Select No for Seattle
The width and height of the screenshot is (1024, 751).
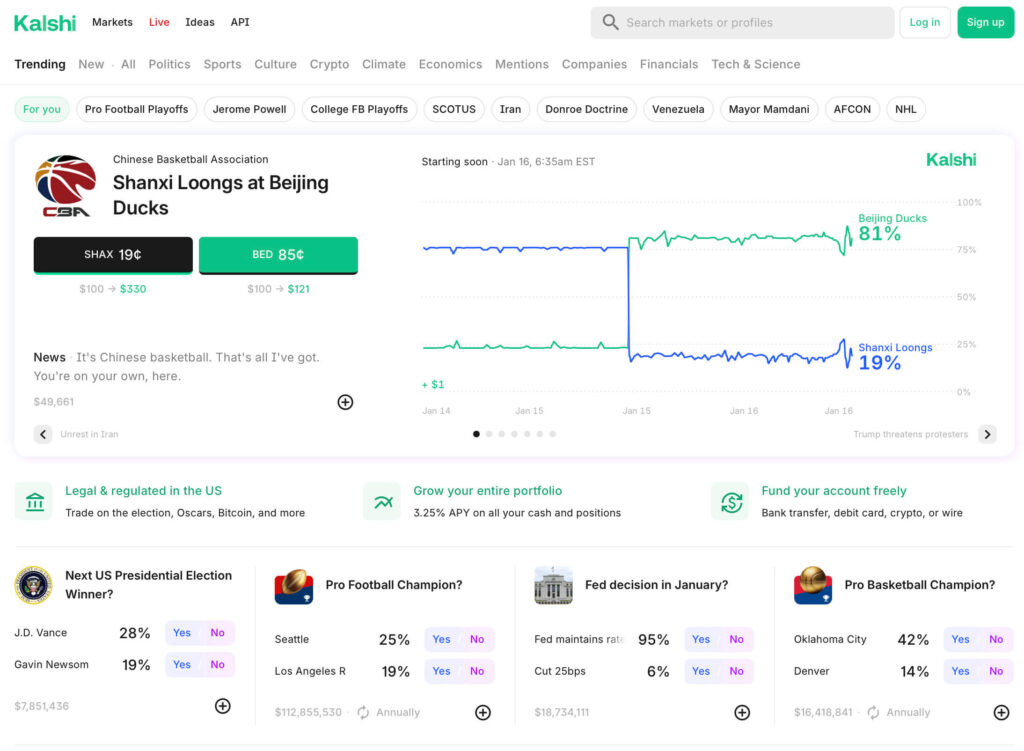(x=477, y=639)
